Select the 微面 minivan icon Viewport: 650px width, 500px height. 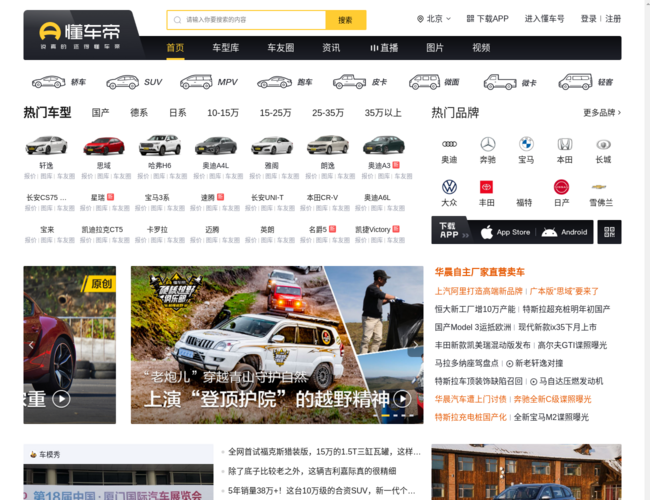[x=424, y=82]
